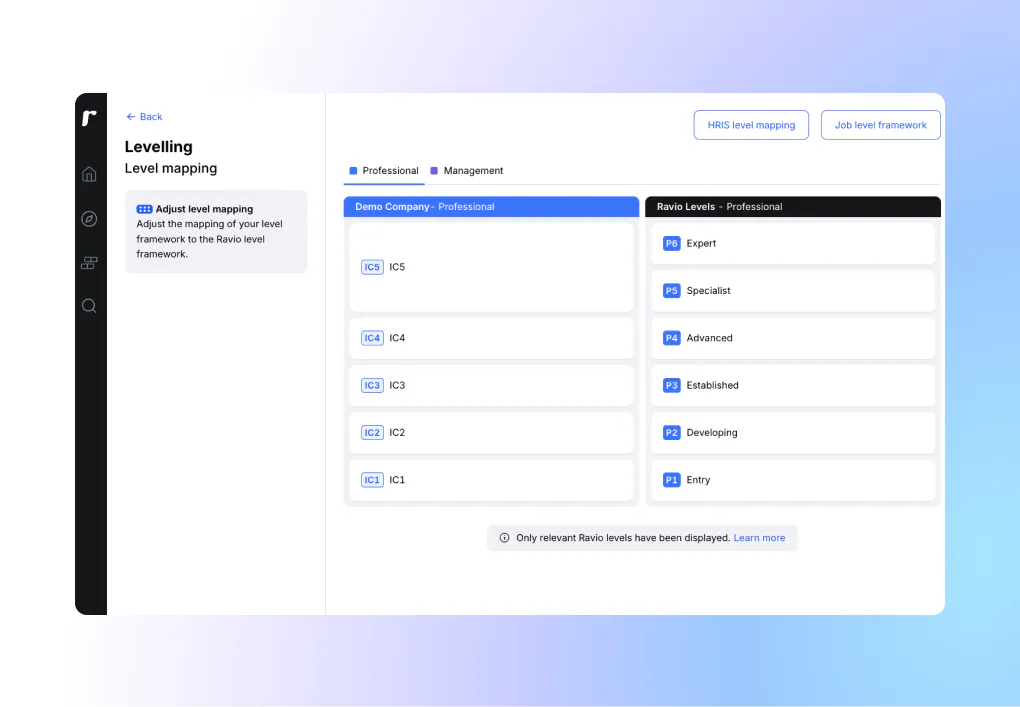Open the search sidebar icon
1020x707 pixels.
[89, 306]
